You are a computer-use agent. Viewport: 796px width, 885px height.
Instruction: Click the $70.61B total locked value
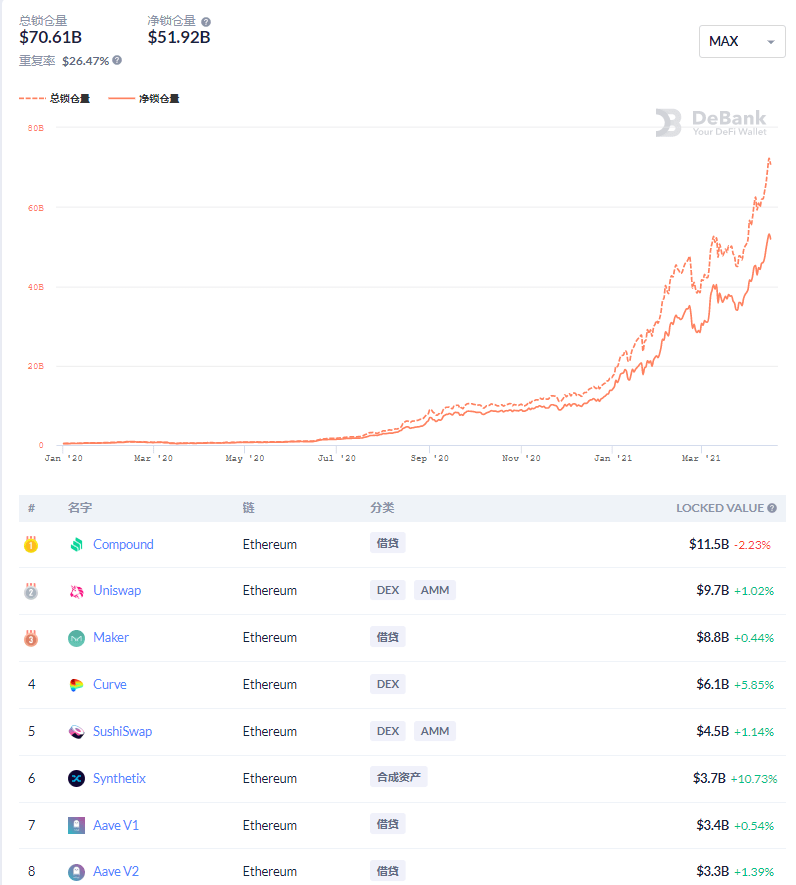click(50, 37)
